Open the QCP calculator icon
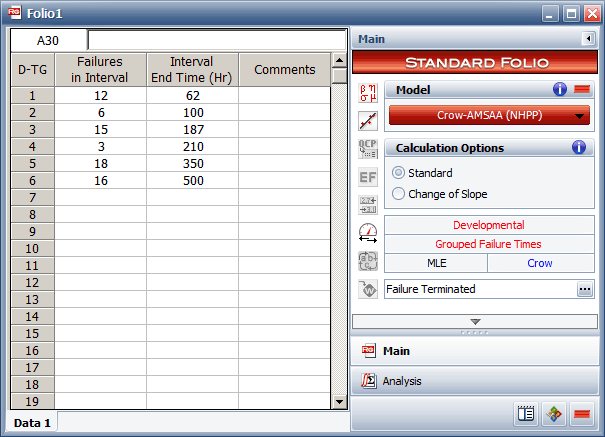The image size is (605, 437). tap(368, 149)
